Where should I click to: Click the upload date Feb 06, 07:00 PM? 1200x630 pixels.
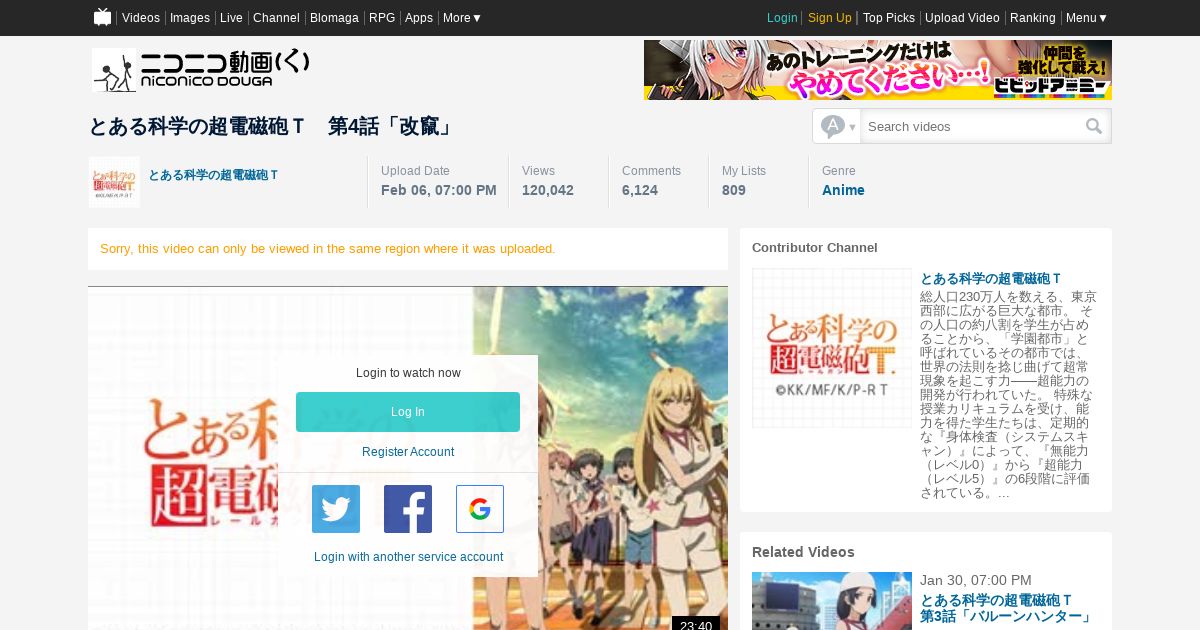pyautogui.click(x=439, y=190)
